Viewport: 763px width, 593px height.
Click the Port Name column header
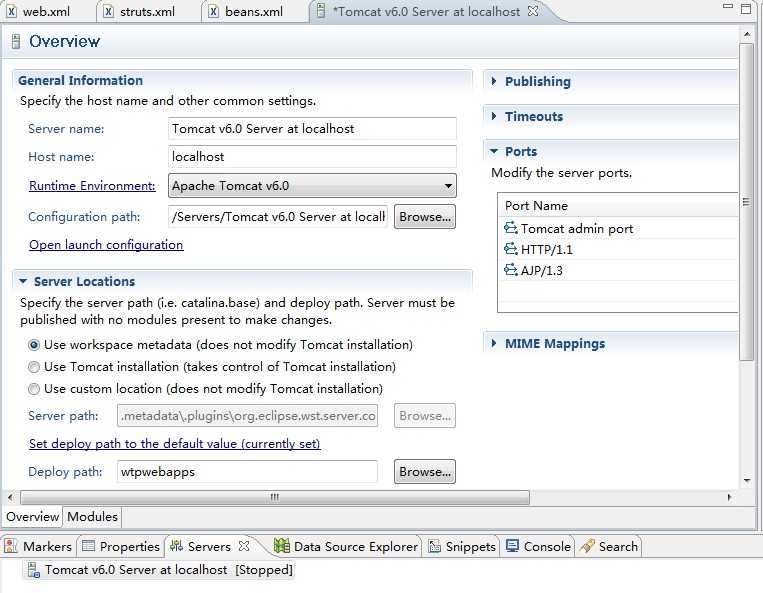coord(618,205)
